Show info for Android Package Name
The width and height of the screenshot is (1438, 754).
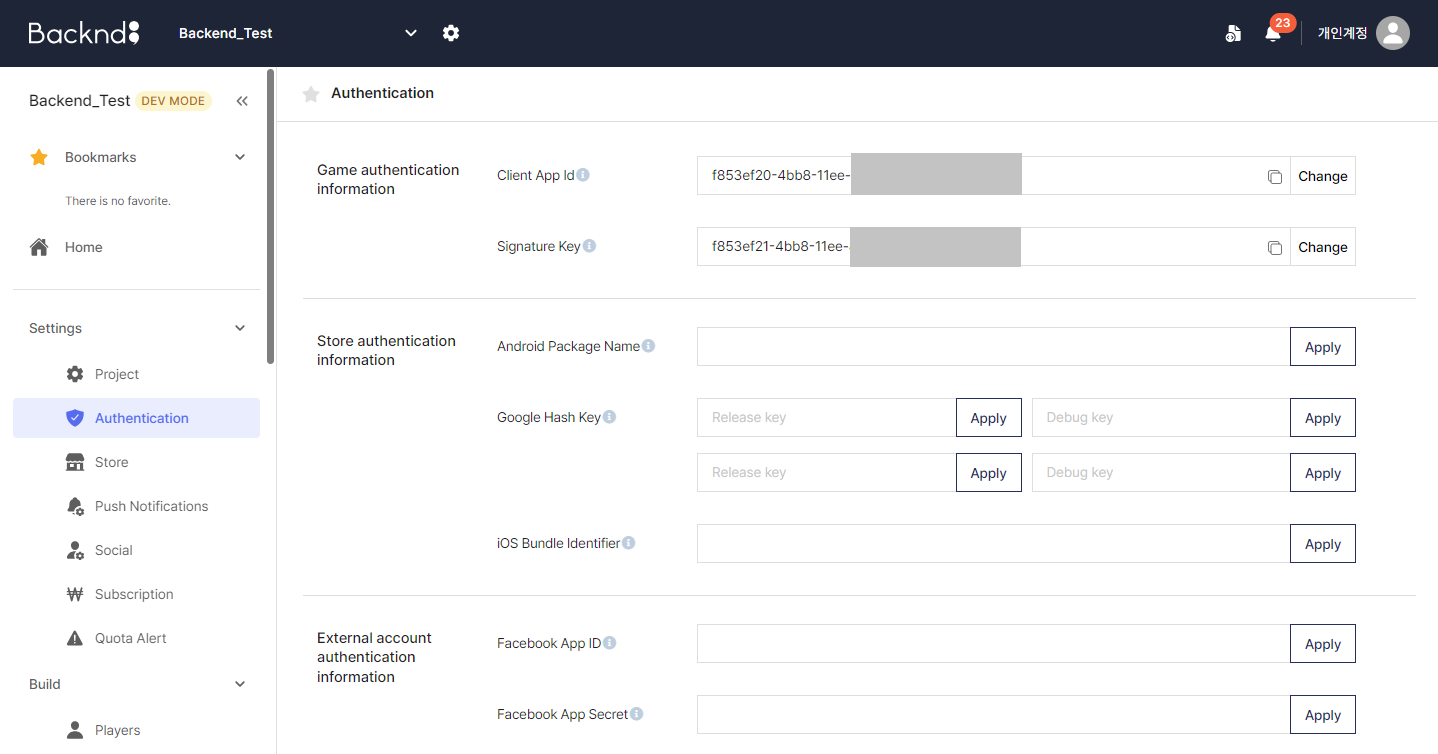(648, 346)
